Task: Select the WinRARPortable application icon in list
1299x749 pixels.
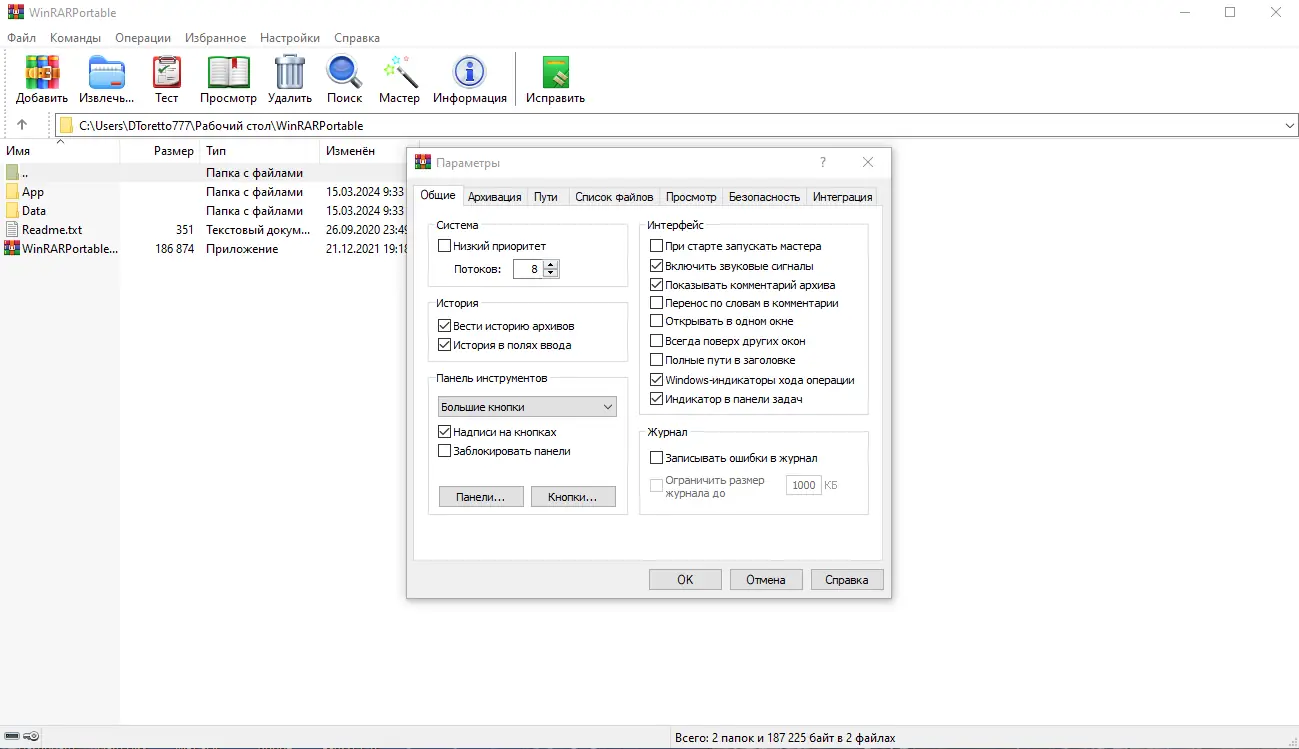Action: (12, 249)
